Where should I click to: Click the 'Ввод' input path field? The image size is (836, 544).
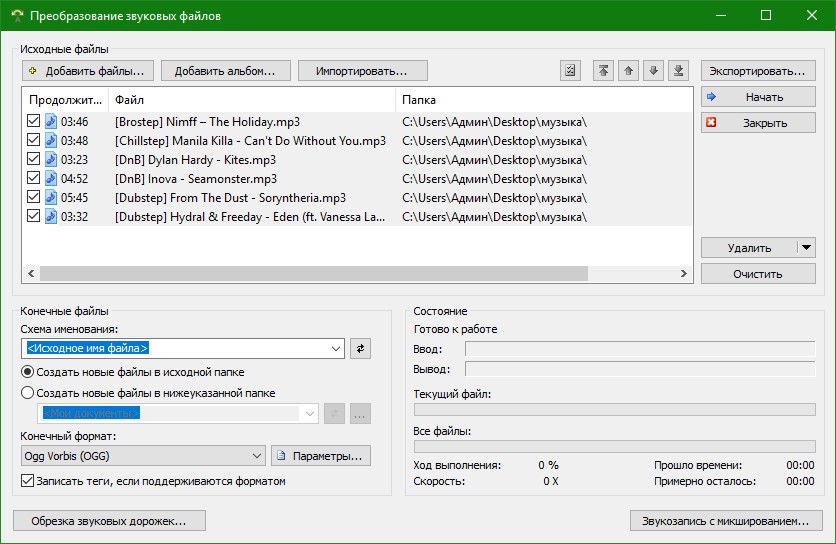tap(640, 349)
